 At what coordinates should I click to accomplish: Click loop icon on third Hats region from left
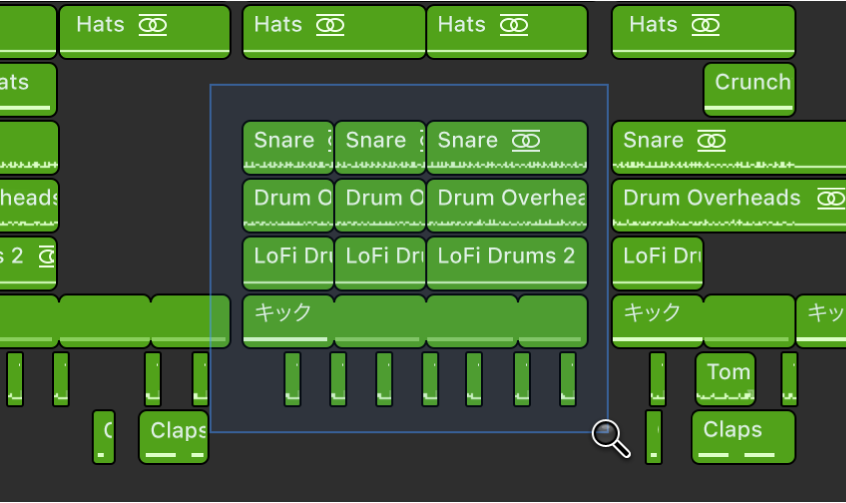coord(514,25)
